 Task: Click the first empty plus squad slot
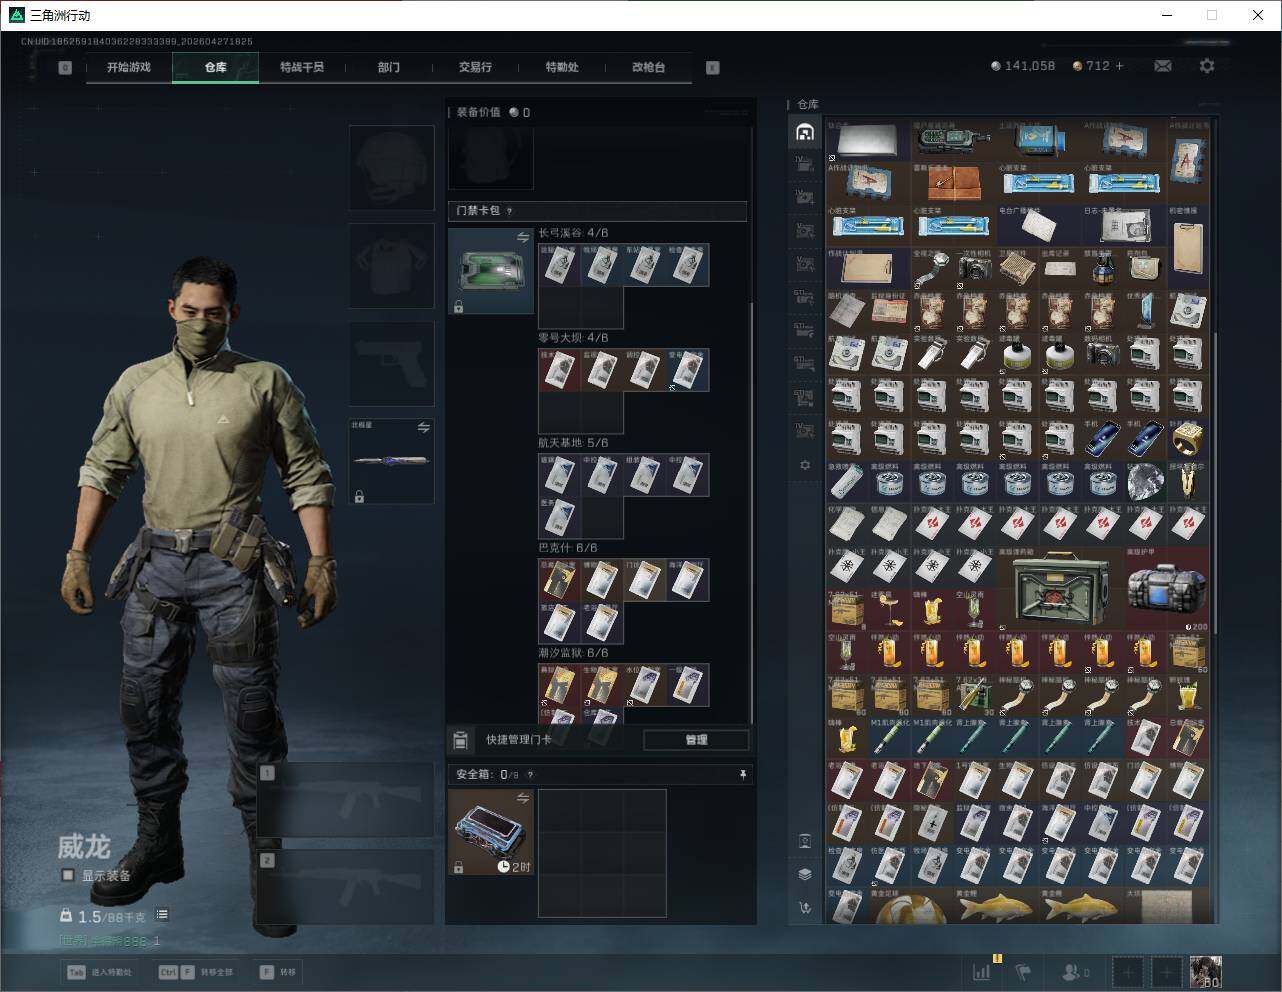[x=1128, y=972]
